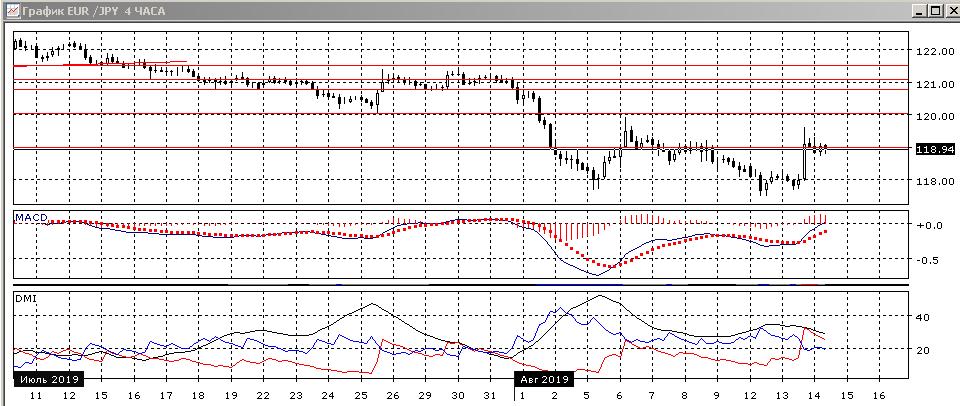Click date 31 on the time axis
Viewport: 960px width, 406px height.
point(489,397)
